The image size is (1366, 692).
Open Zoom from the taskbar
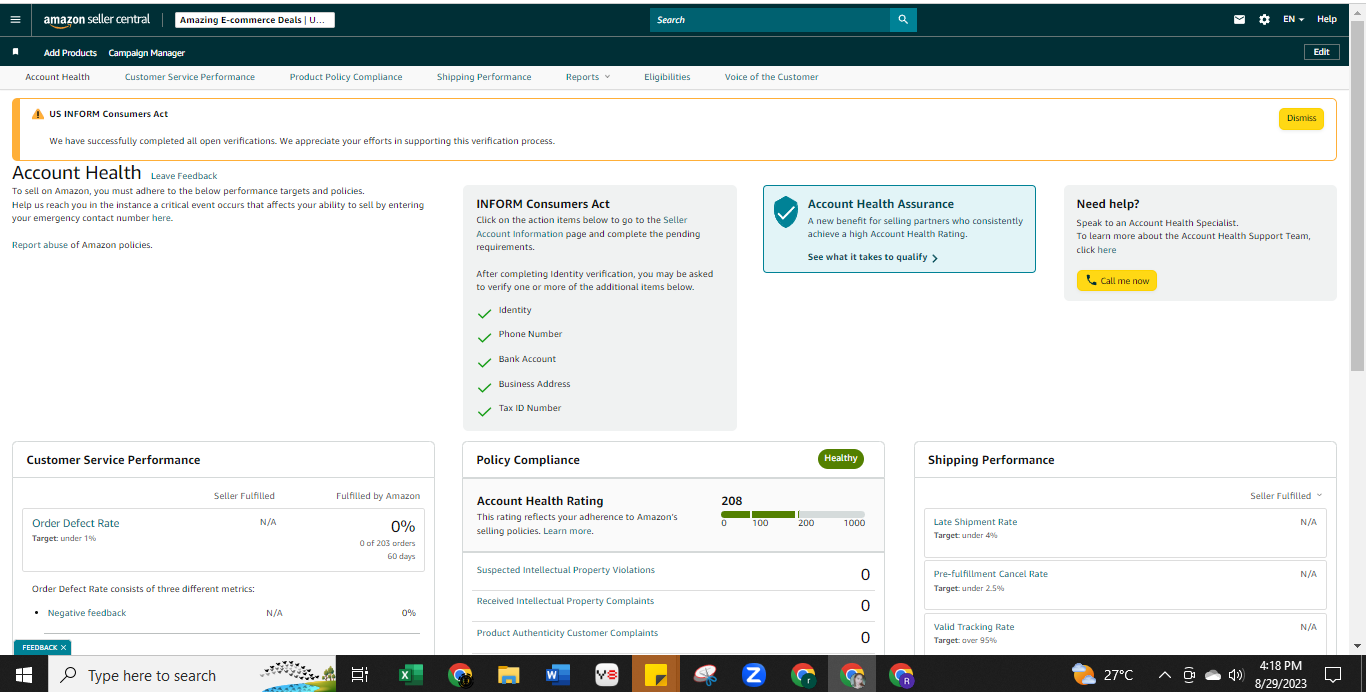click(754, 675)
